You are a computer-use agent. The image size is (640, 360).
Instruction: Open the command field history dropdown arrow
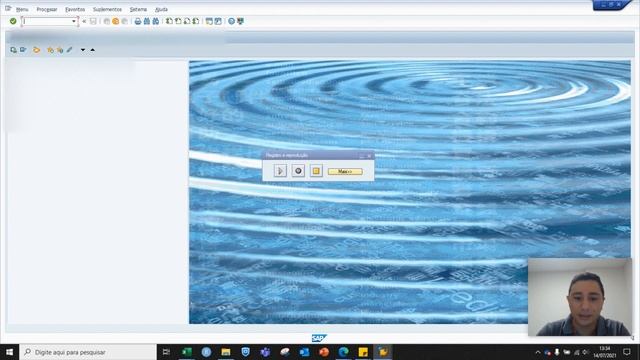click(x=74, y=21)
